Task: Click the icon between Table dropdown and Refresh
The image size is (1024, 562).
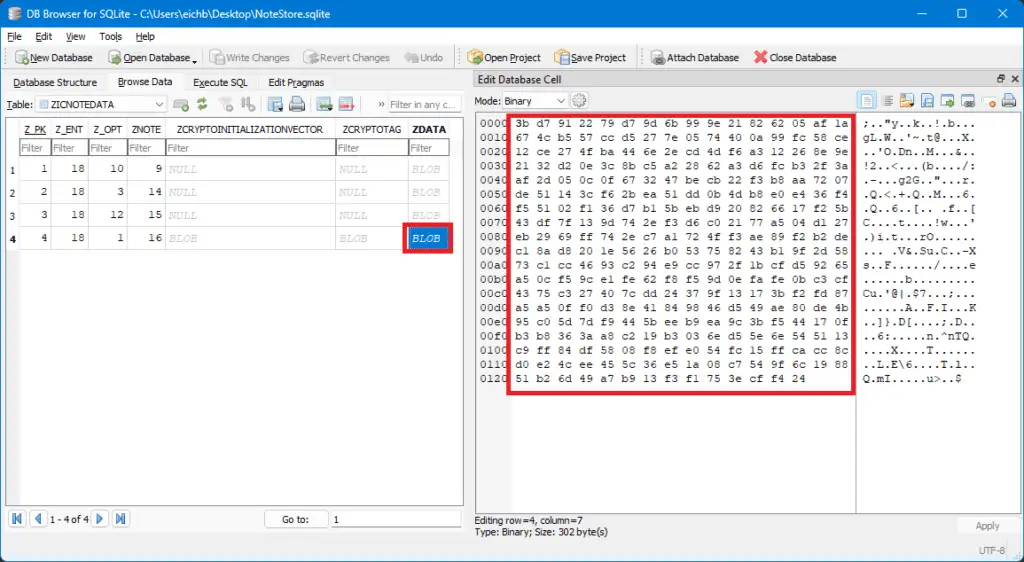Action: coord(181,104)
